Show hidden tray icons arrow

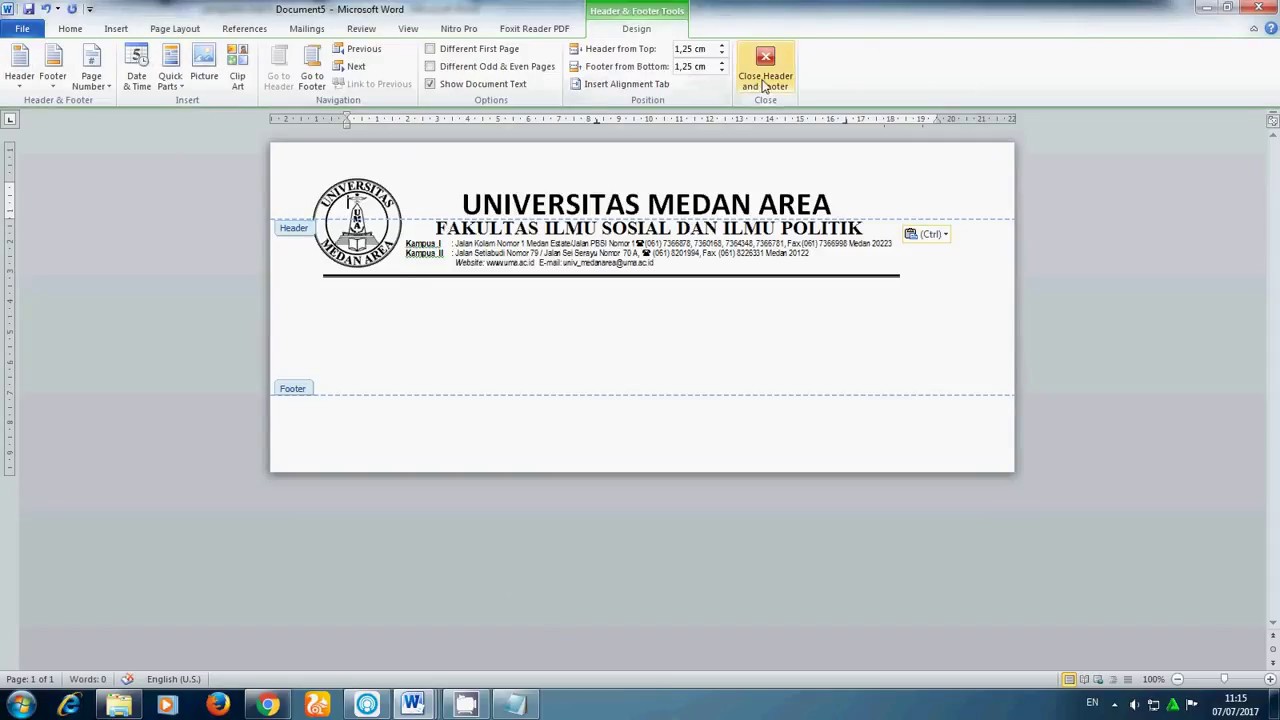tap(1114, 705)
